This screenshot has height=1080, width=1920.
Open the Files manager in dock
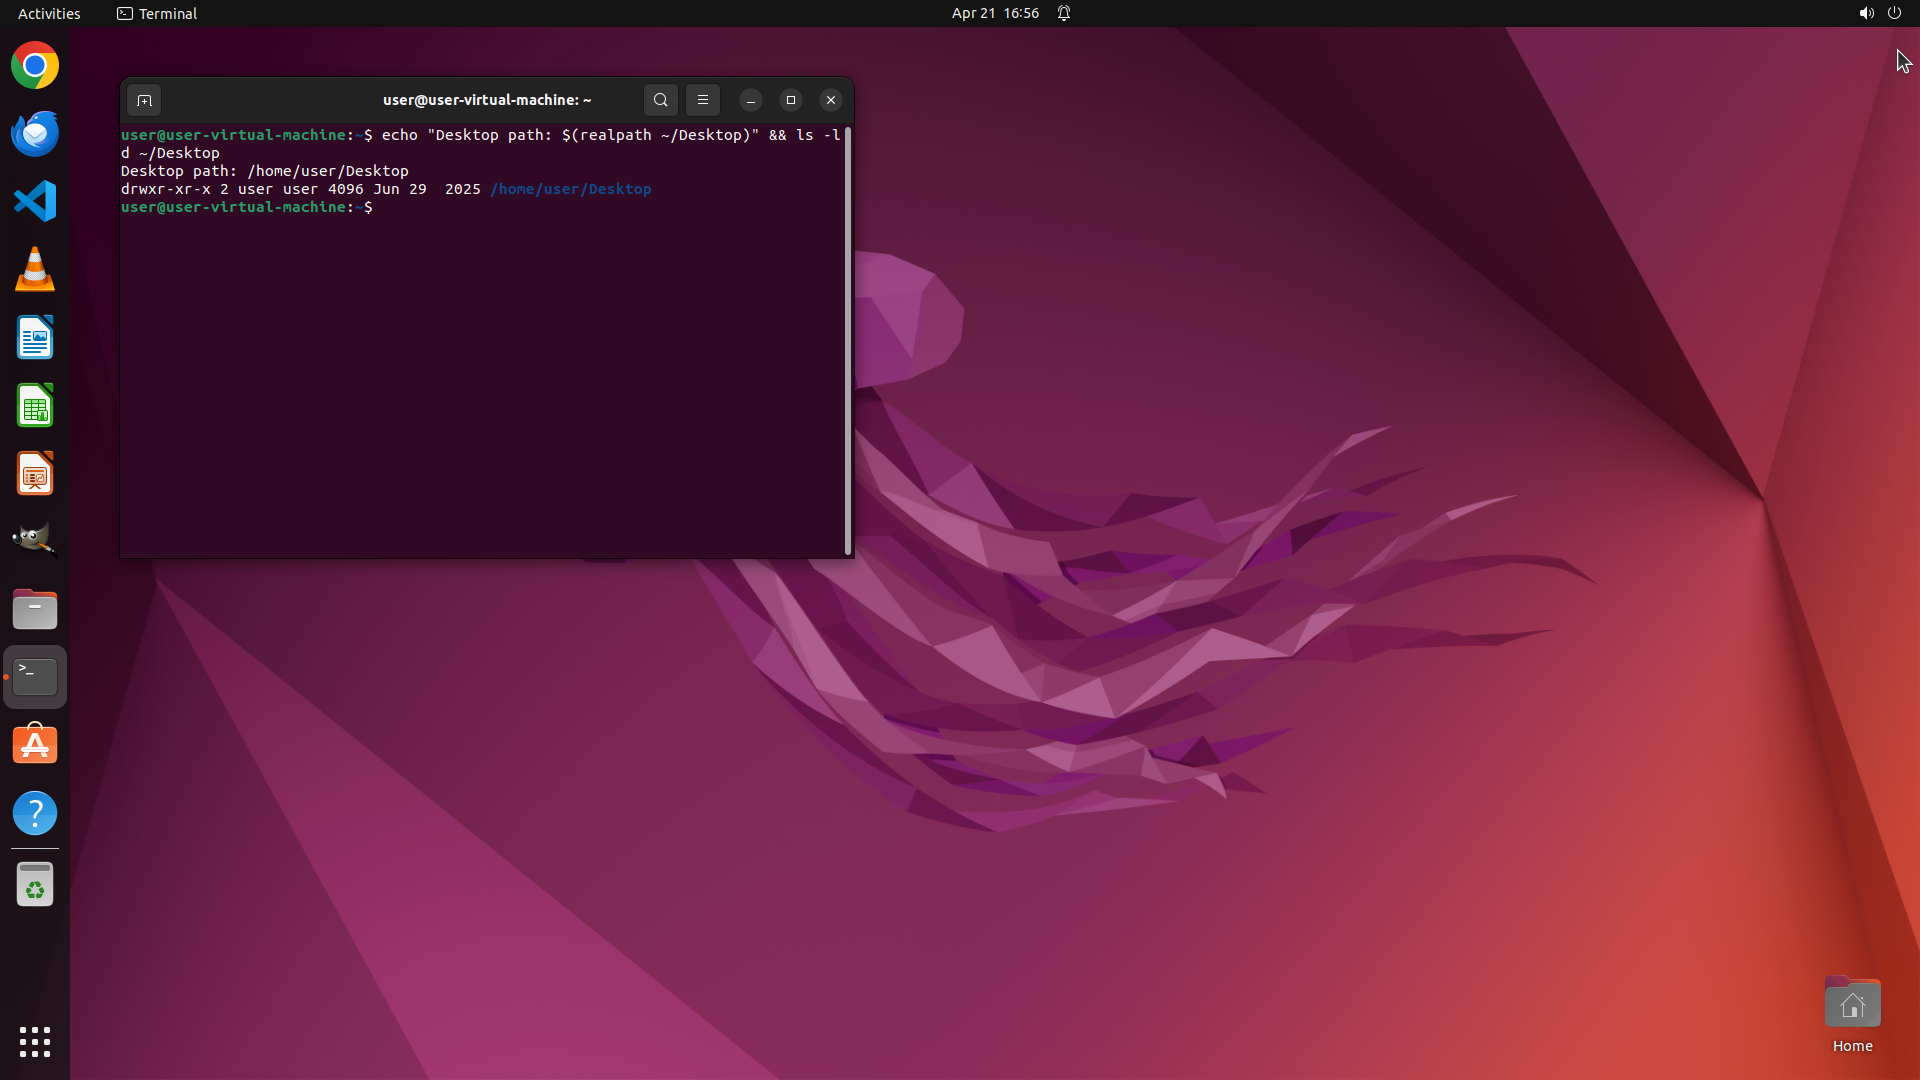[35, 609]
